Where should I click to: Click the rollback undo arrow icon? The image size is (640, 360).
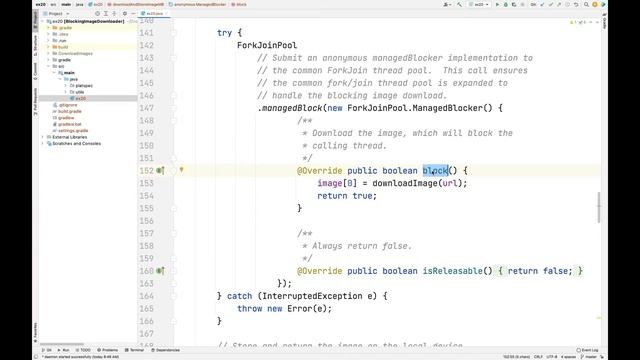[x=576, y=4]
